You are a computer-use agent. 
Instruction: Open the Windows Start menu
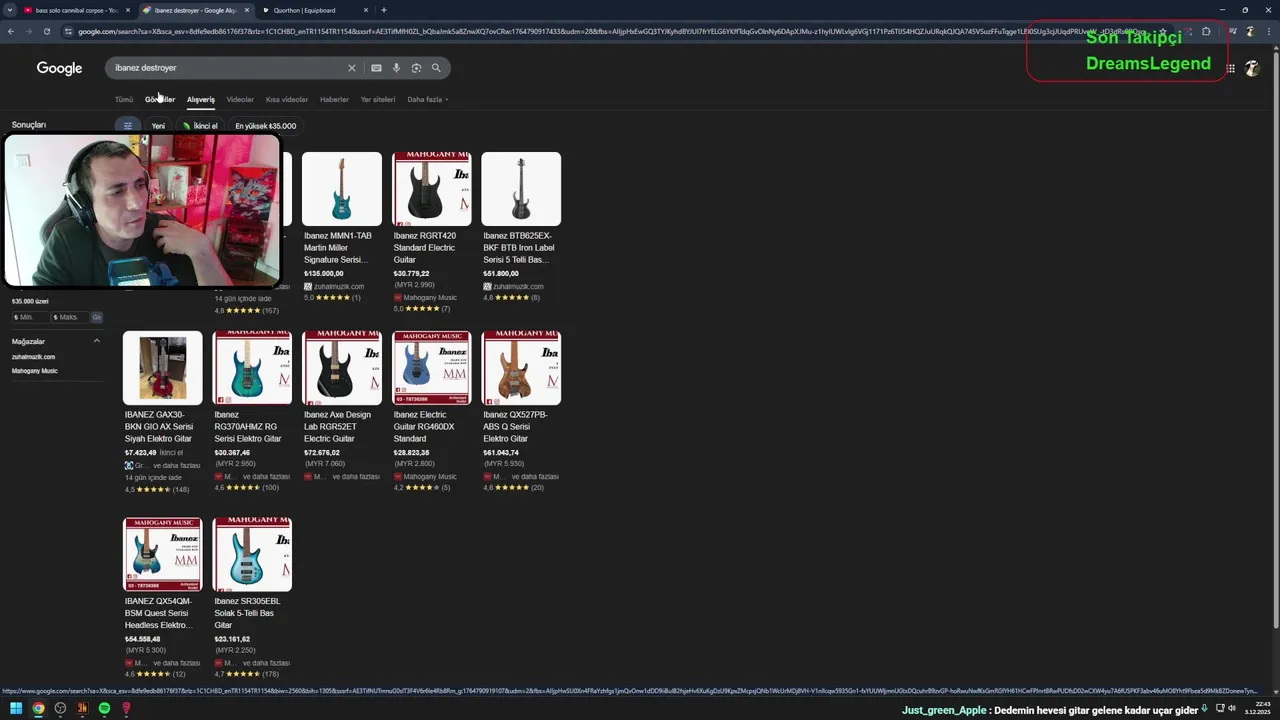click(16, 708)
